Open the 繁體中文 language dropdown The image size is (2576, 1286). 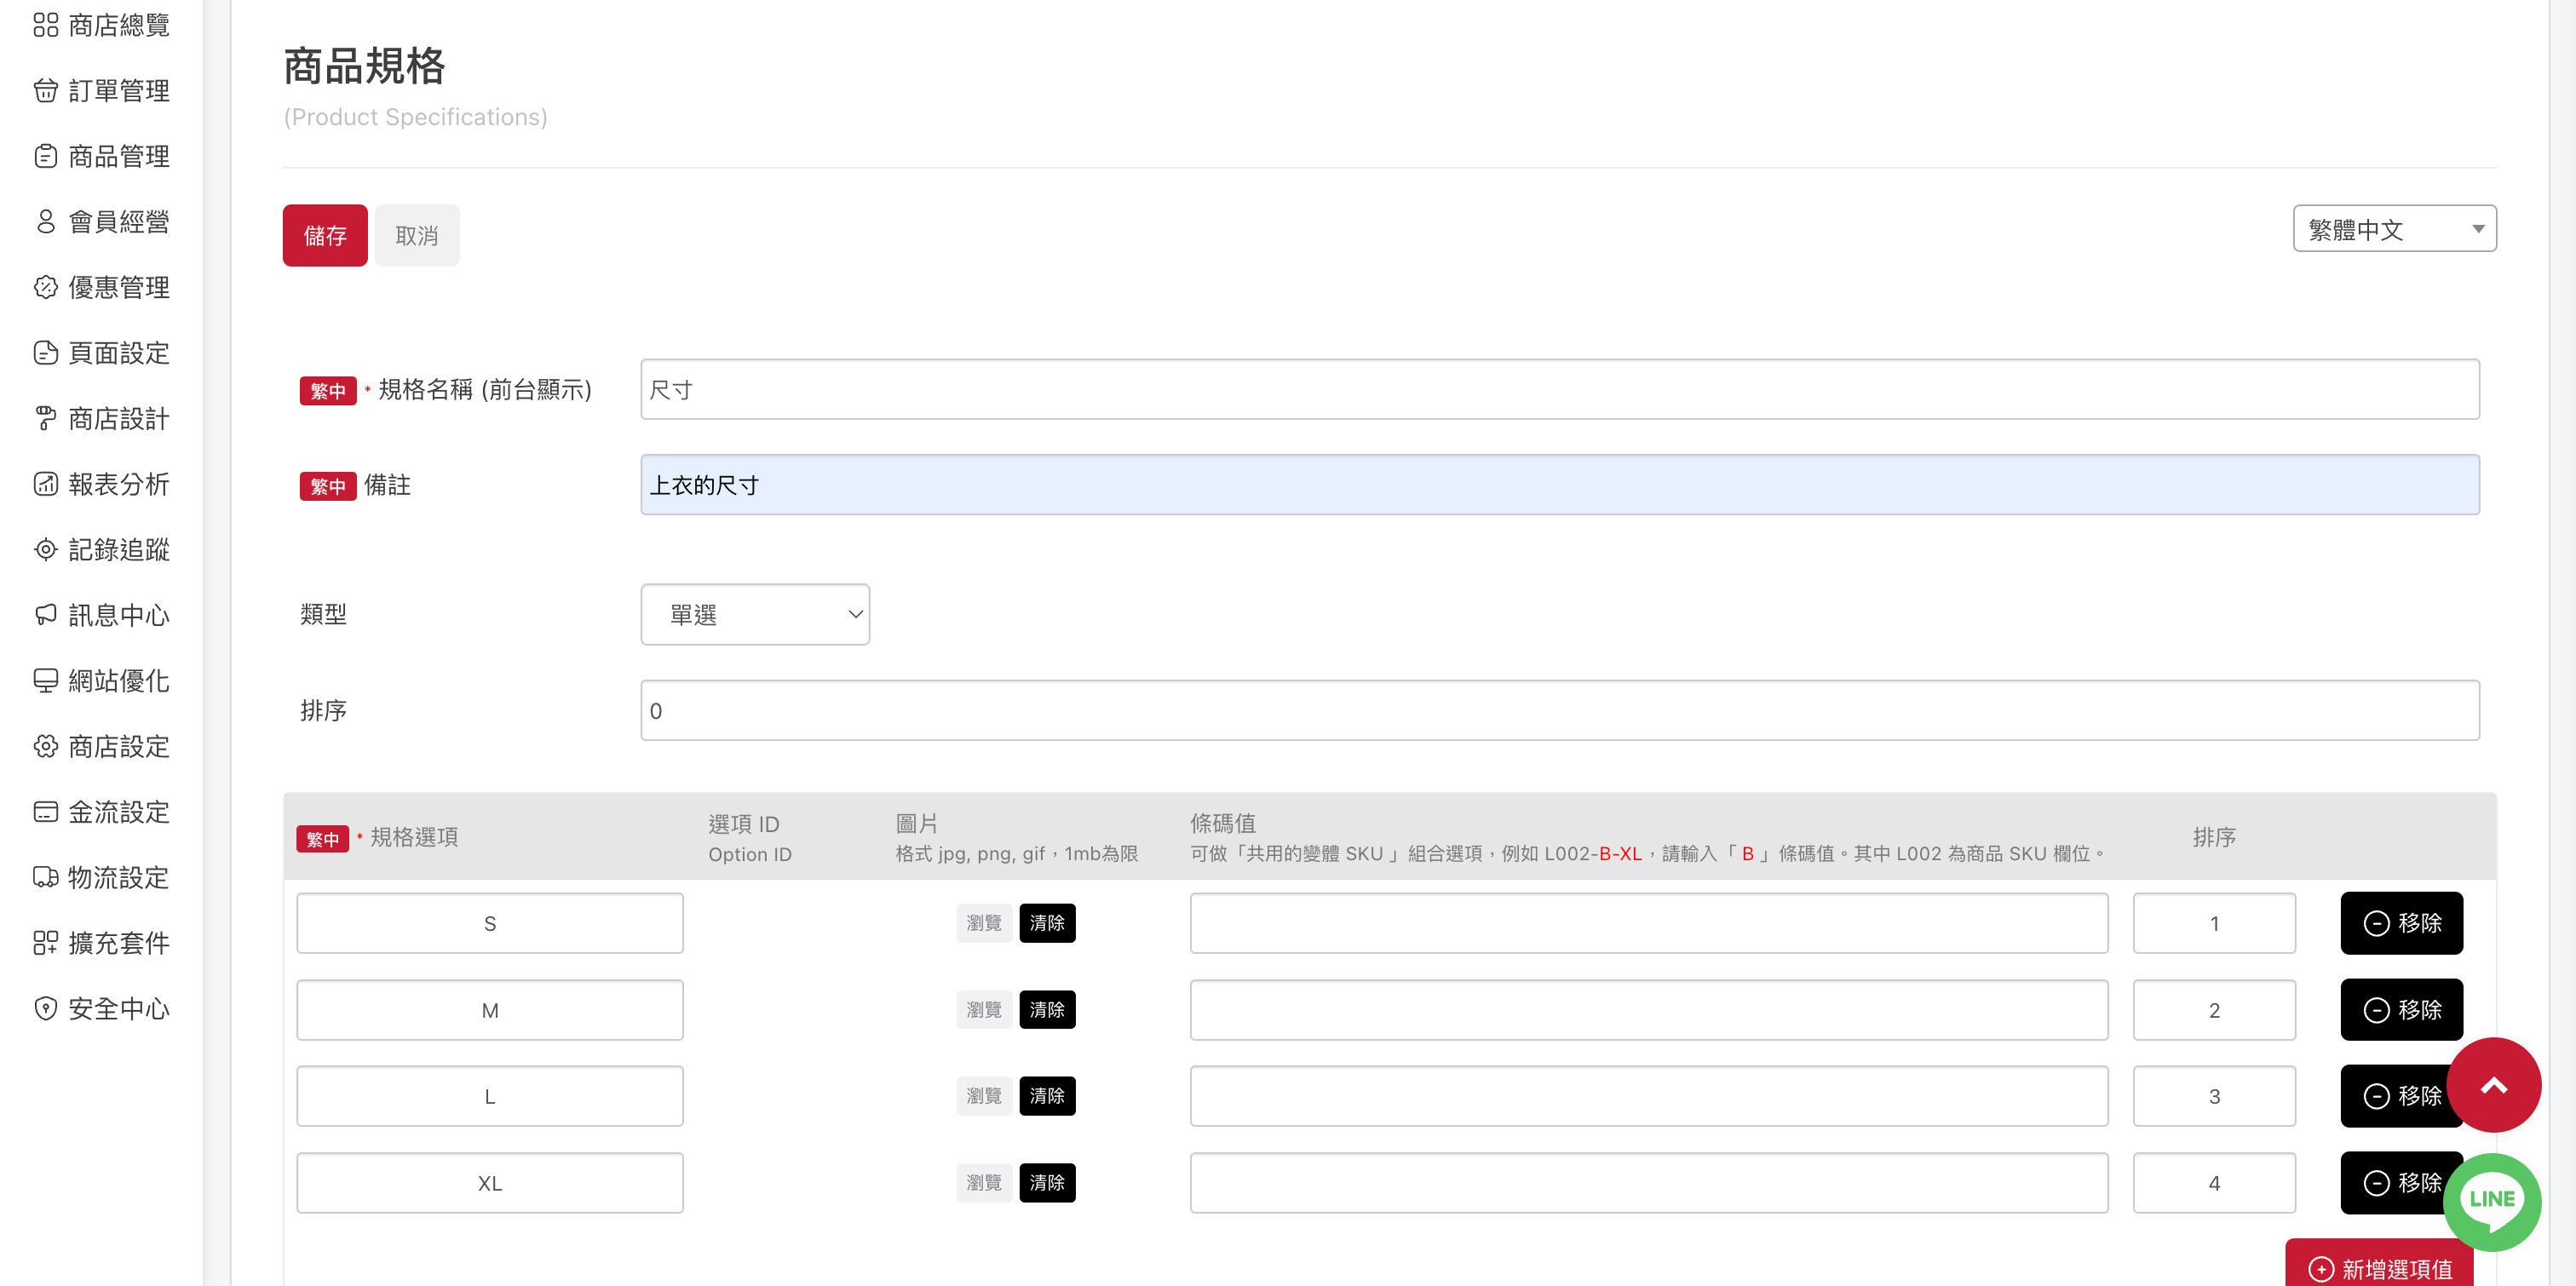2394,229
